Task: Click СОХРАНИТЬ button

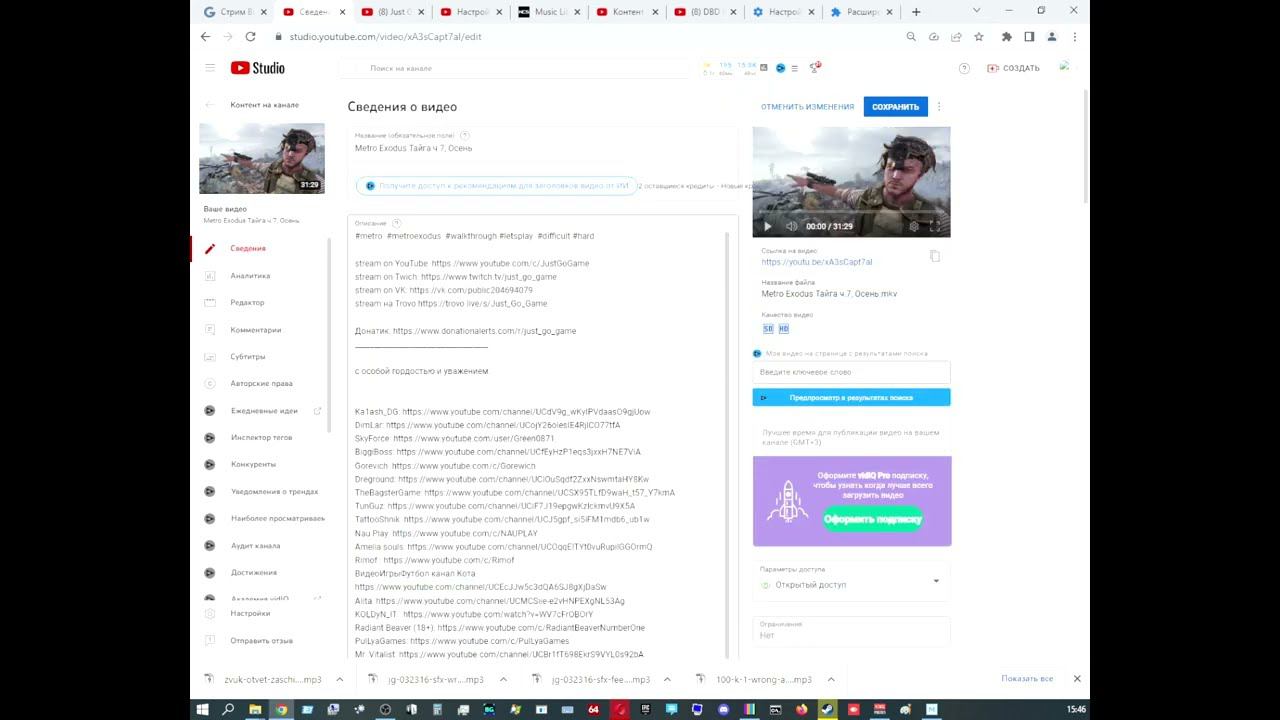Action: click(x=895, y=107)
